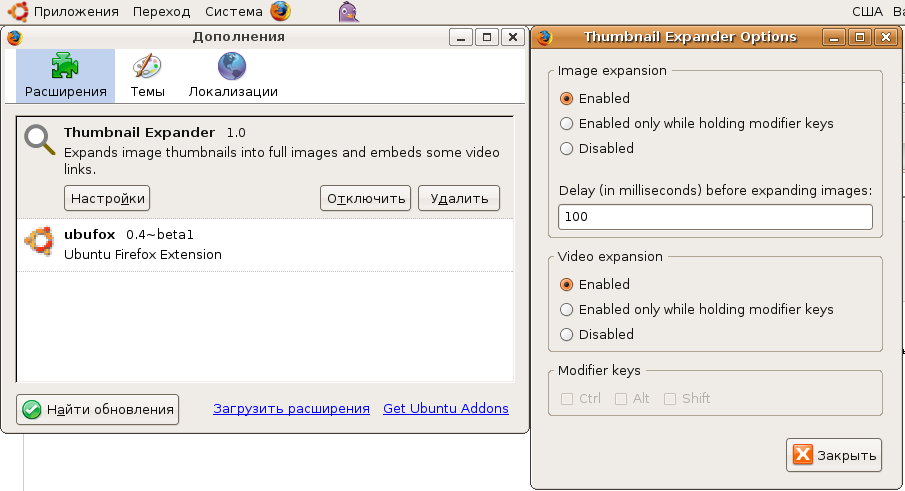
Task: Open the Get Ubuntu Addons link
Action: point(445,409)
